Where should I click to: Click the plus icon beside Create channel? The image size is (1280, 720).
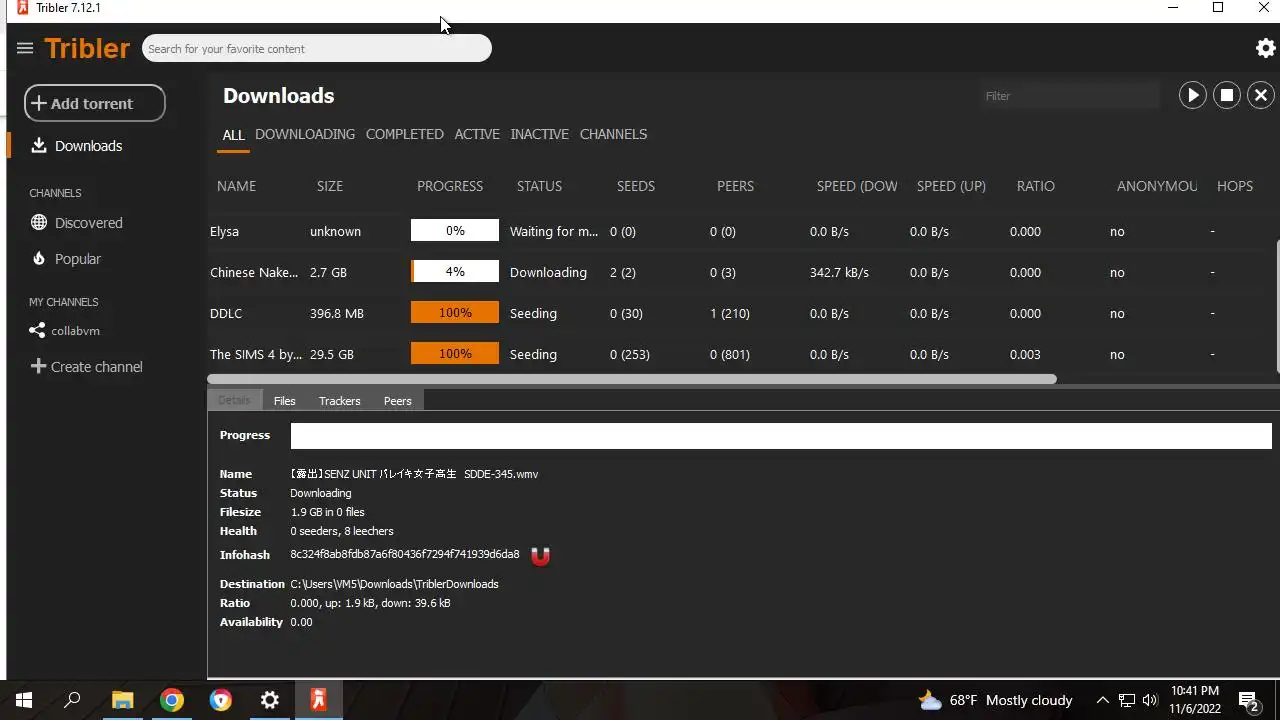point(38,366)
